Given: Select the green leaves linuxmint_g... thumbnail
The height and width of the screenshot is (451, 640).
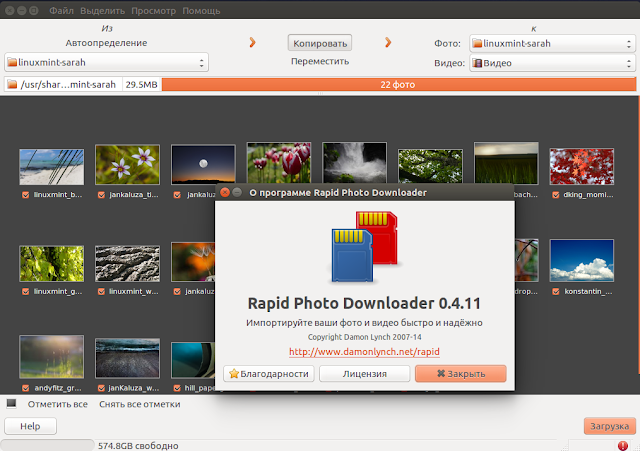Looking at the screenshot, I should 51,264.
